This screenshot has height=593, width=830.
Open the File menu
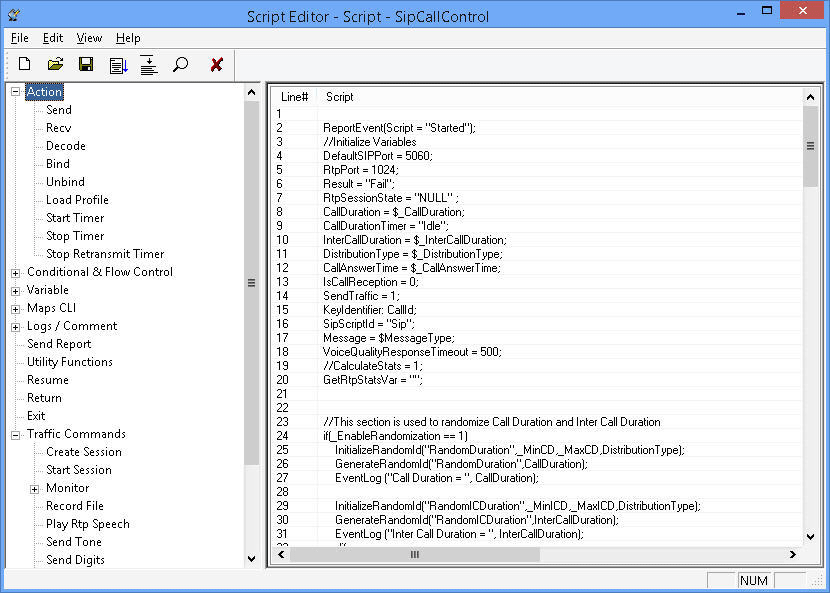click(20, 38)
